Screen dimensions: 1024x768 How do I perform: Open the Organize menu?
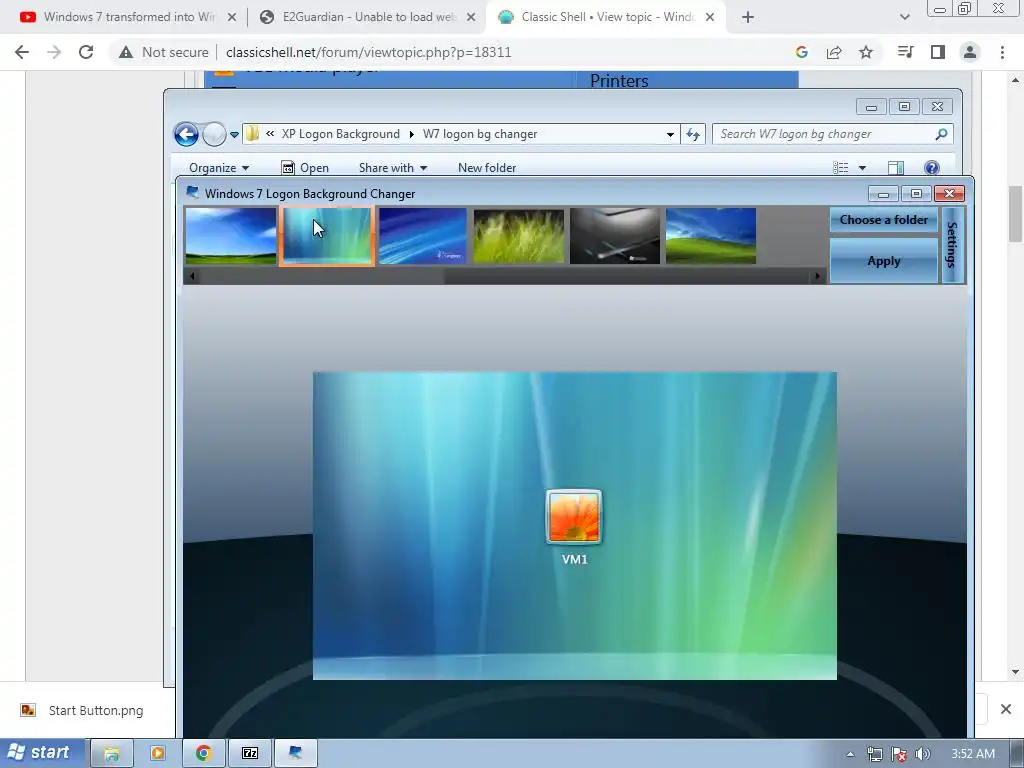pos(219,168)
